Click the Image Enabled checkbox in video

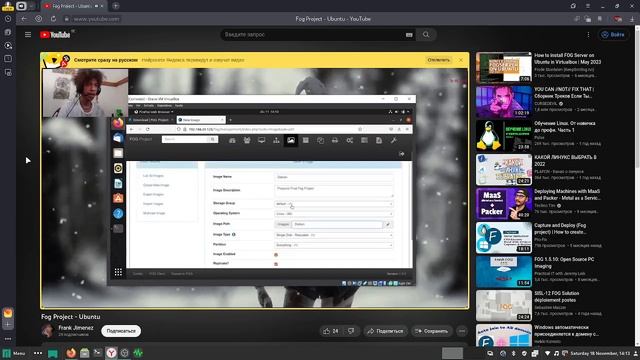(x=276, y=255)
